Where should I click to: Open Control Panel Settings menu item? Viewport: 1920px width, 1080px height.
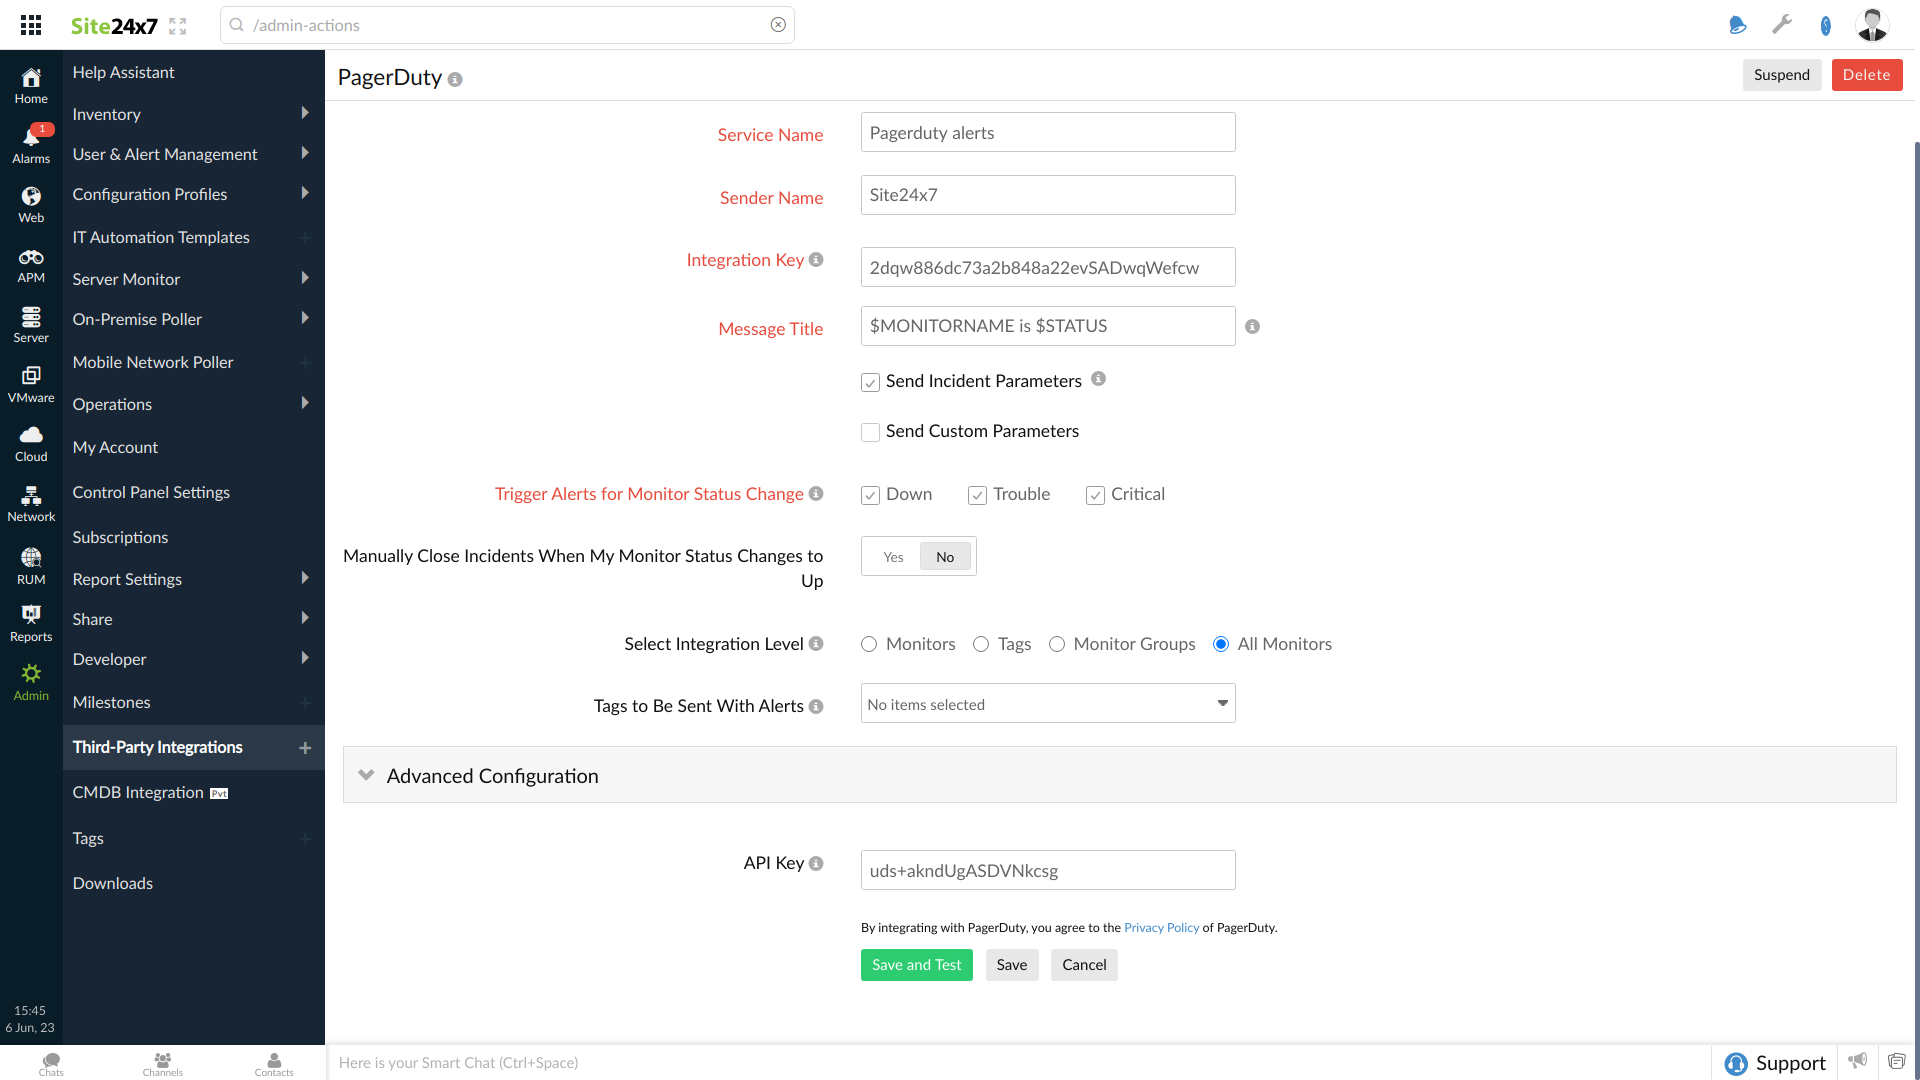pos(151,492)
